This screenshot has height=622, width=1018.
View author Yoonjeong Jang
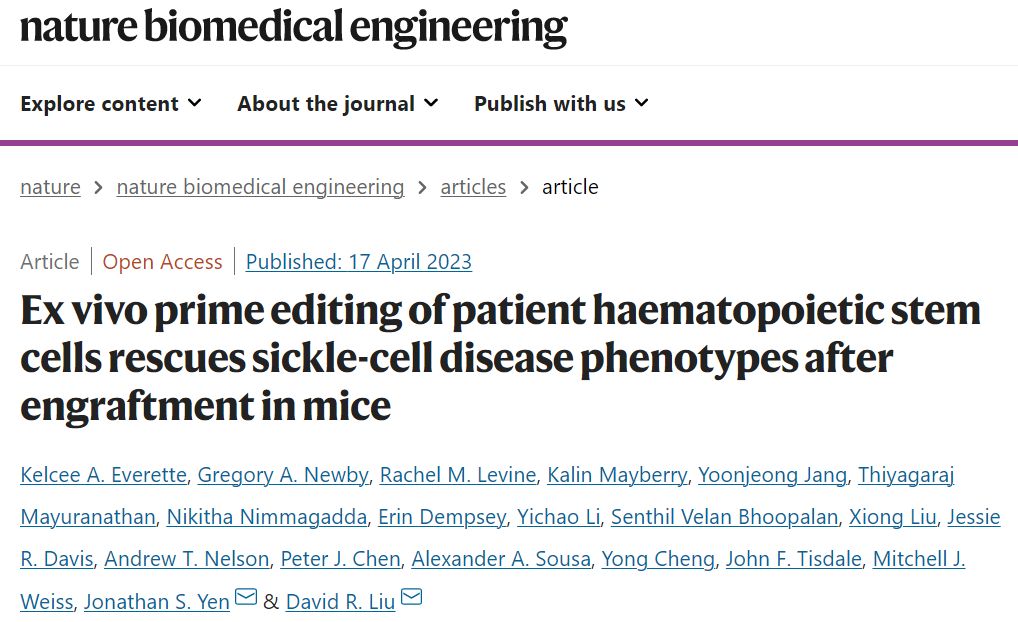pos(772,475)
